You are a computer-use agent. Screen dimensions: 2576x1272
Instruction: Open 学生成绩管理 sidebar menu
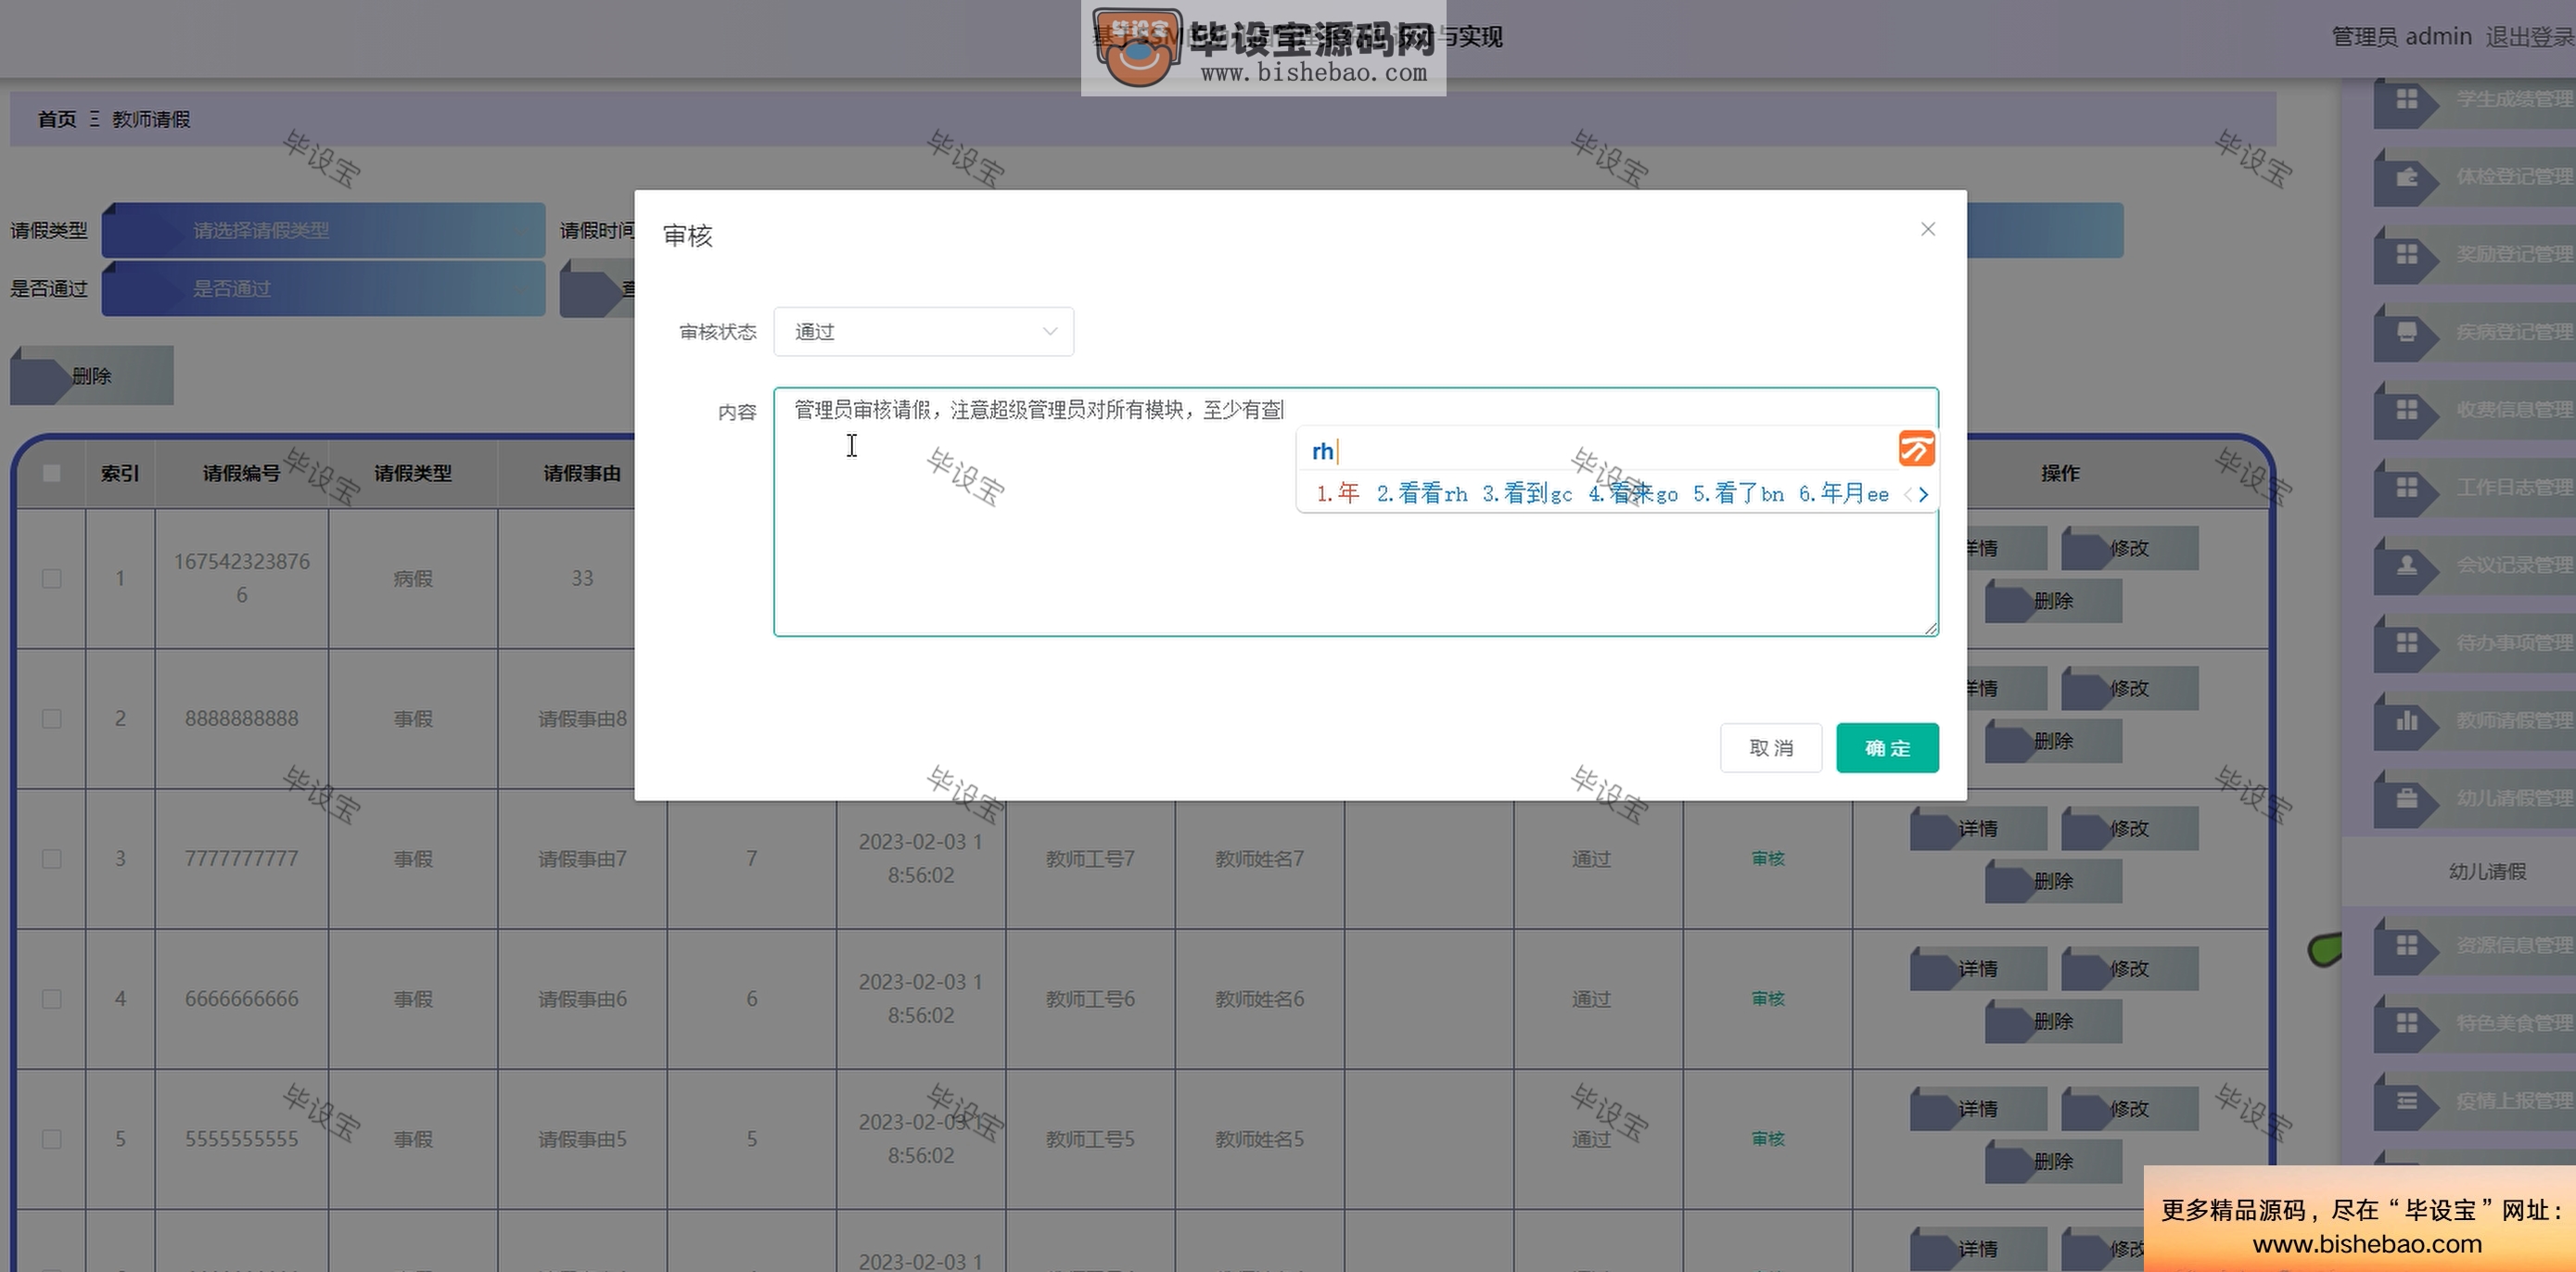tap(2475, 99)
